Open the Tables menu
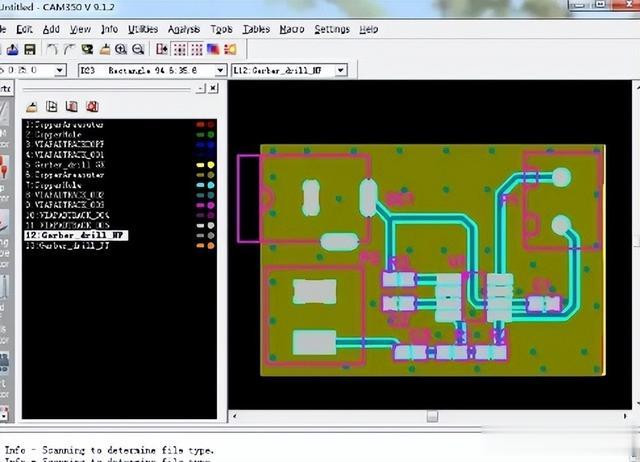This screenshot has height=462, width=640. (x=256, y=29)
